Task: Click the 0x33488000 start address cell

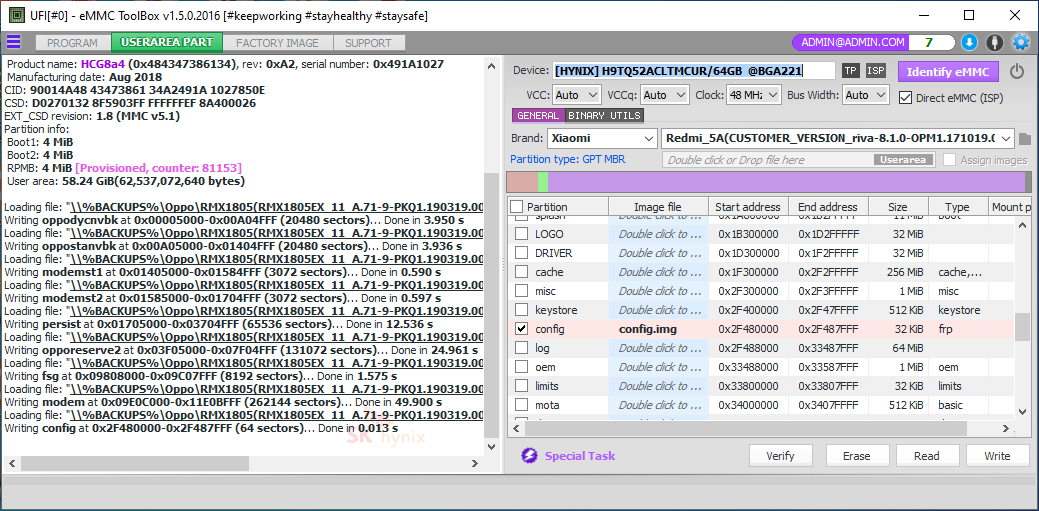Action: (748, 367)
